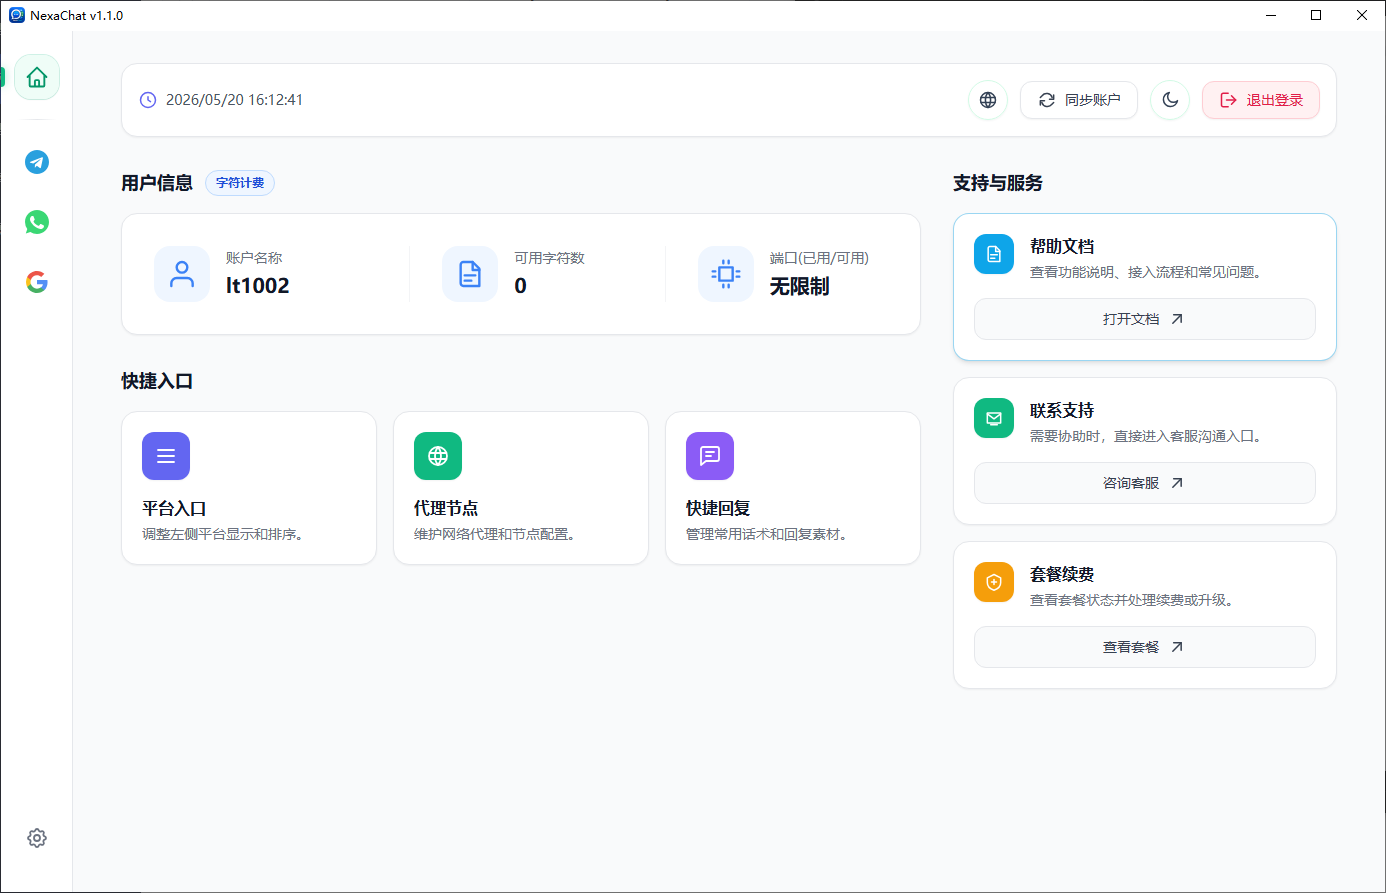
Task: Click 打开文档 button
Action: pyautogui.click(x=1145, y=319)
